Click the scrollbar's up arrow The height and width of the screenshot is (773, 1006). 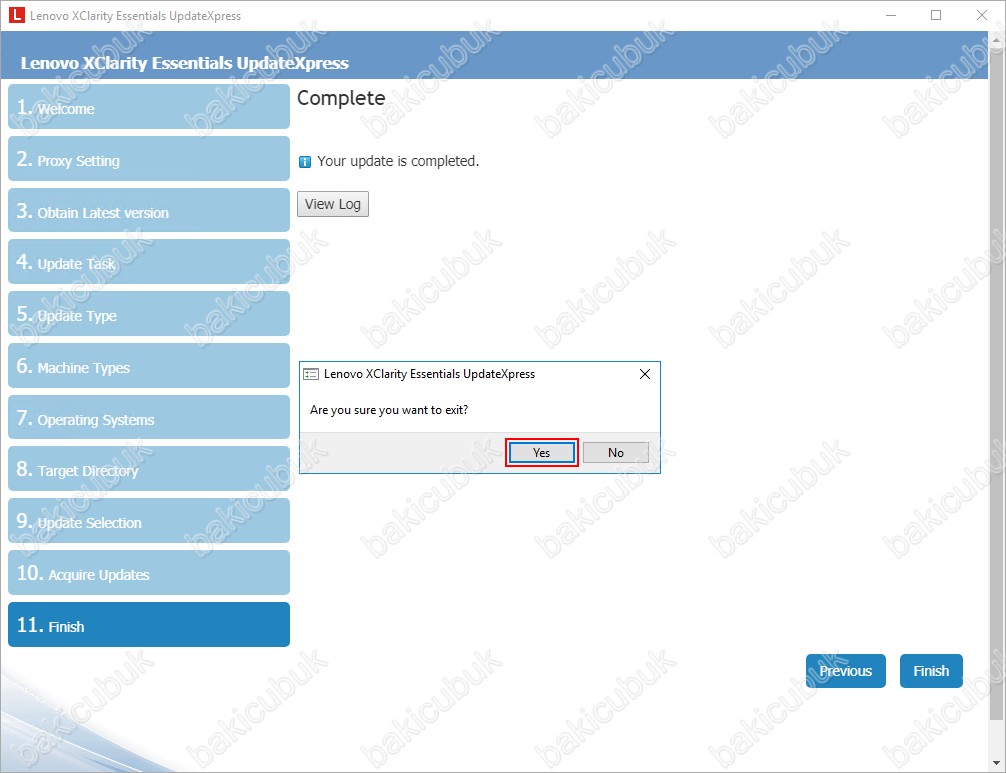[x=997, y=40]
